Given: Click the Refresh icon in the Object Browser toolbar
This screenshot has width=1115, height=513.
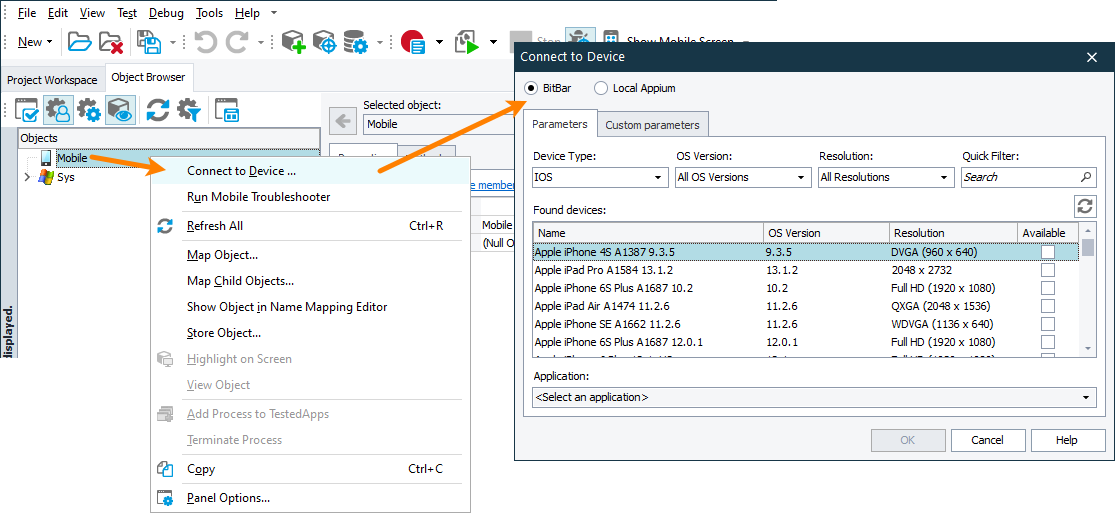Looking at the screenshot, I should click(x=157, y=110).
